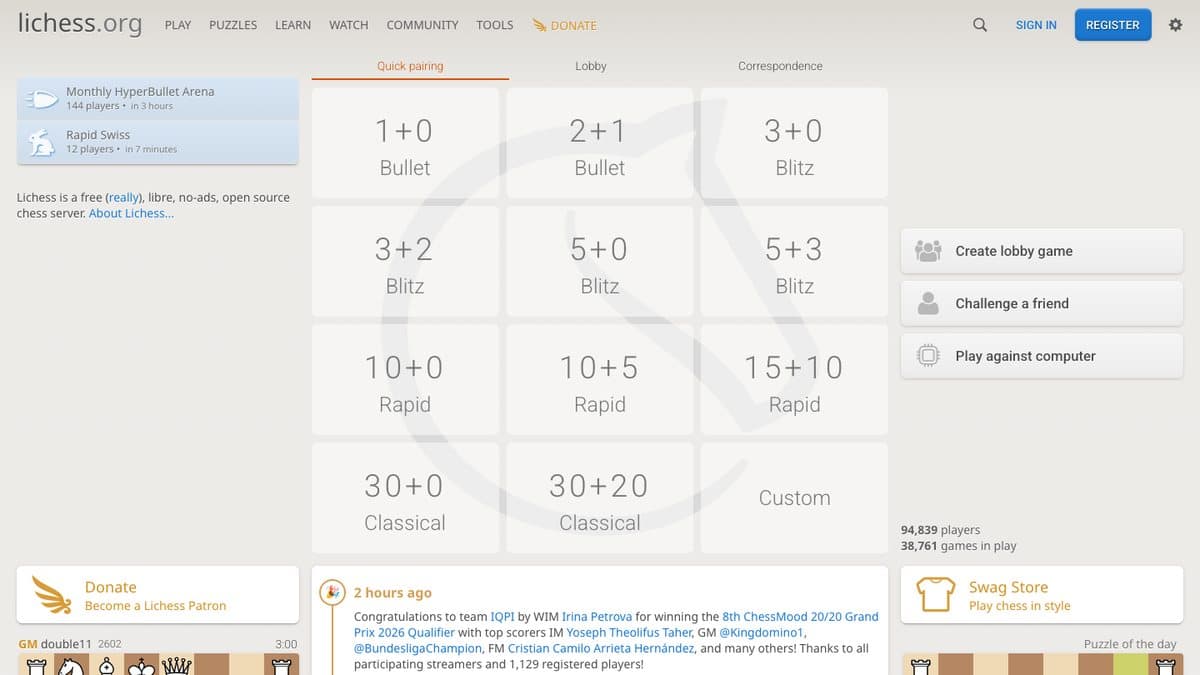1200x675 pixels.
Task: Start a 5+3 Blitz game
Action: (x=795, y=262)
